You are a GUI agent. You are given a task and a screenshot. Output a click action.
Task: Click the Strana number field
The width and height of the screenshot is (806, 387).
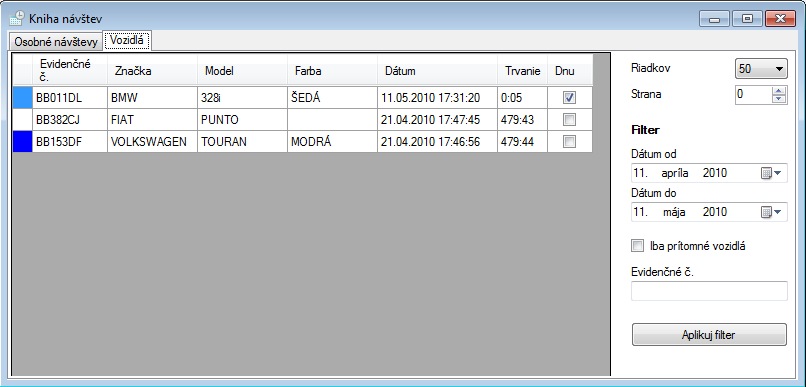tap(754, 95)
